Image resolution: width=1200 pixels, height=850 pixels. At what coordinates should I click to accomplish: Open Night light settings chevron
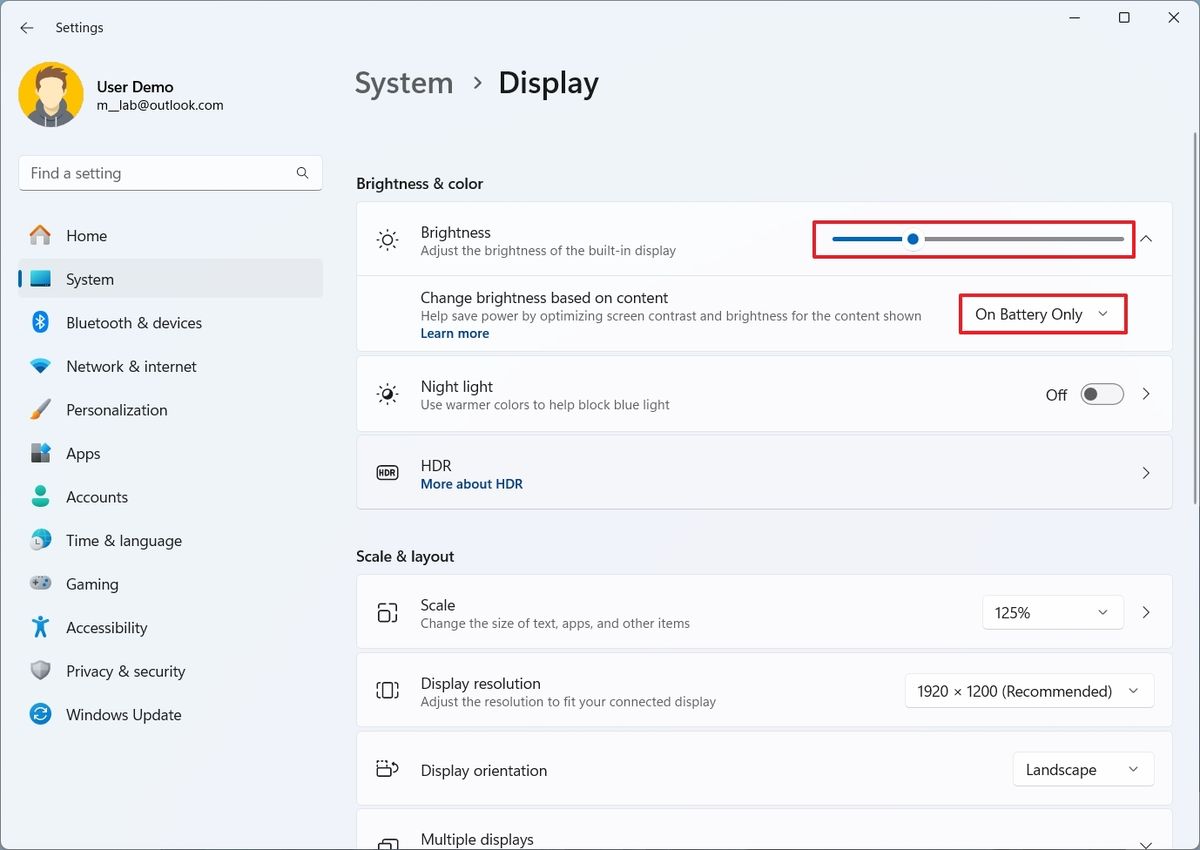pos(1146,394)
